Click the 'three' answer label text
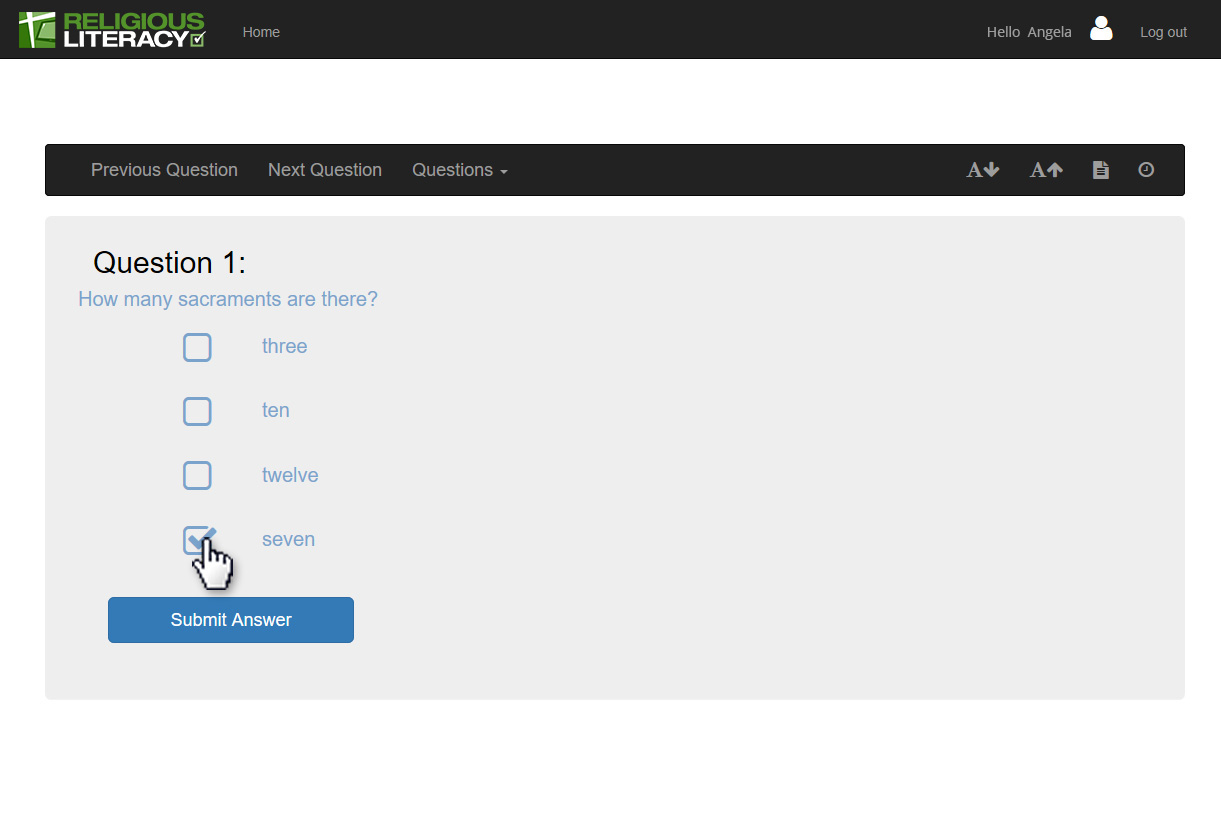Viewport: 1221px width, 817px height. 284,347
